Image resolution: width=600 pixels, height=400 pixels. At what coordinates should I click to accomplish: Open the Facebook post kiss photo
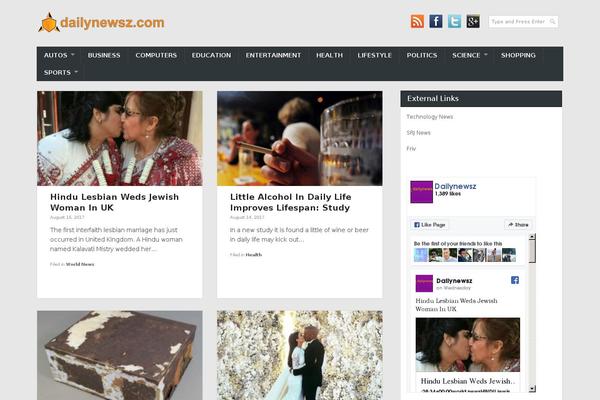468,344
